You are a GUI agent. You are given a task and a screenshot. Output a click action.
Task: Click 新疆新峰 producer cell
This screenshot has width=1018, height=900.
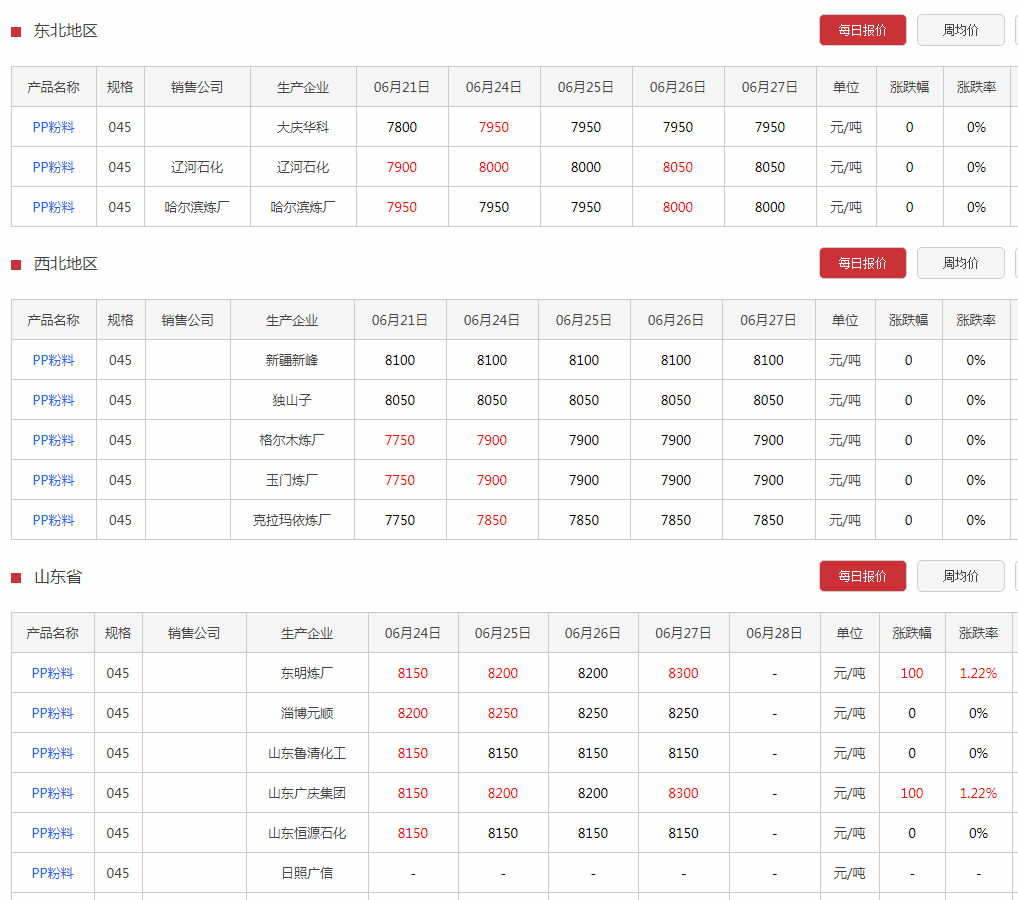pyautogui.click(x=292, y=360)
